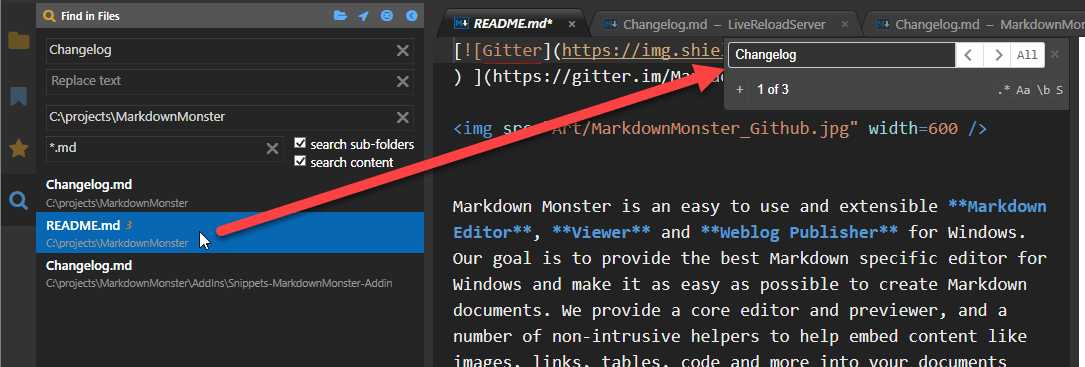The width and height of the screenshot is (1085, 367).
Task: Click the '**Weblog Publisher**' text in editor
Action: [799, 232]
